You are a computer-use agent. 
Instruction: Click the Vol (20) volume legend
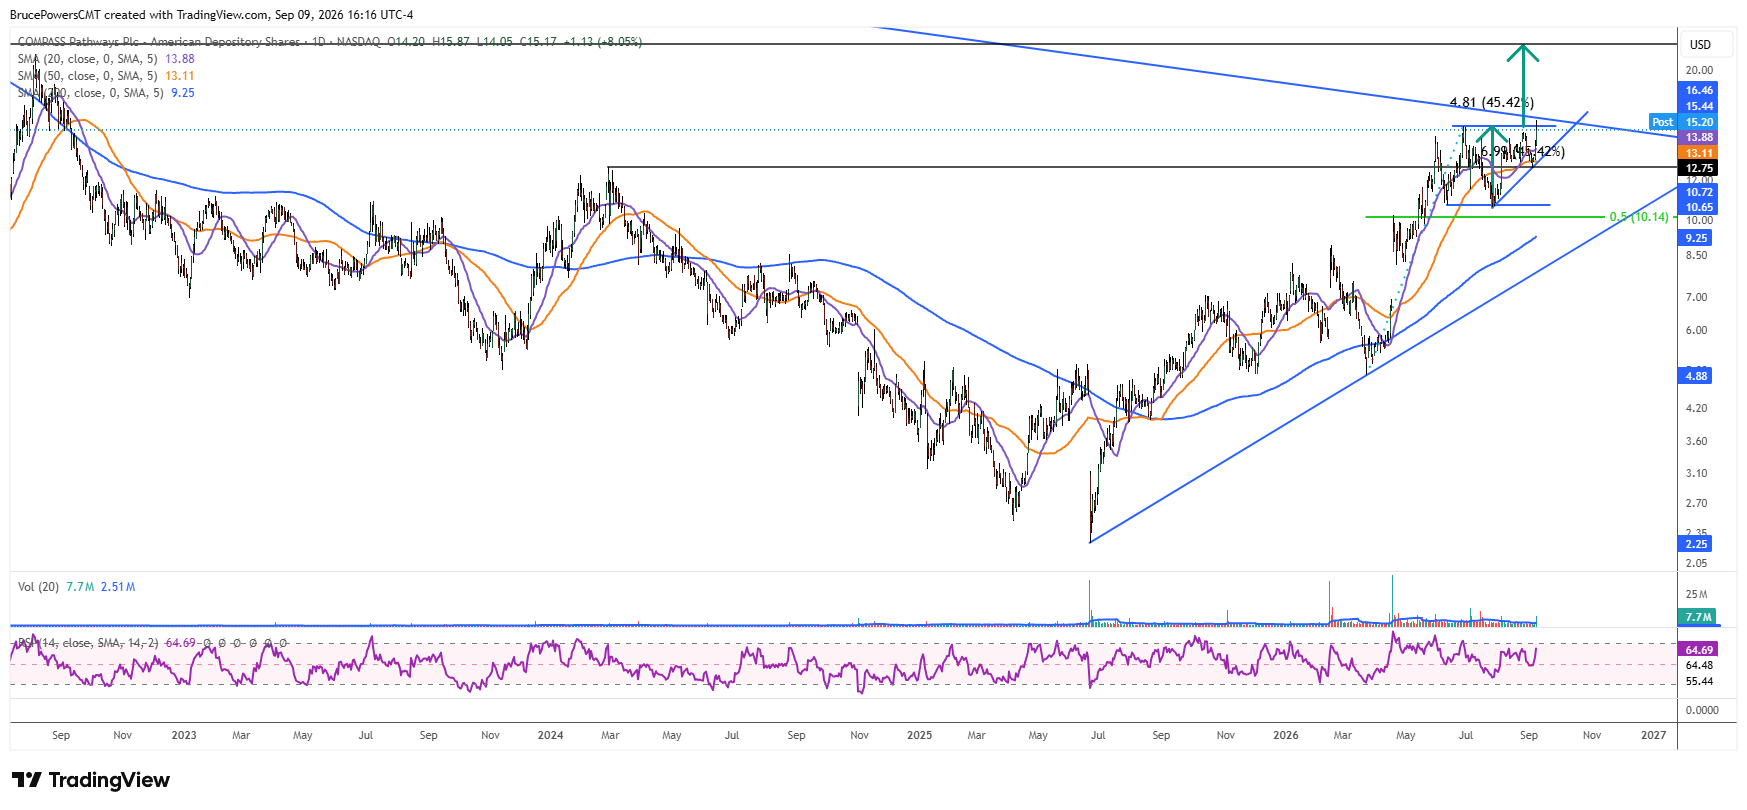click(76, 587)
